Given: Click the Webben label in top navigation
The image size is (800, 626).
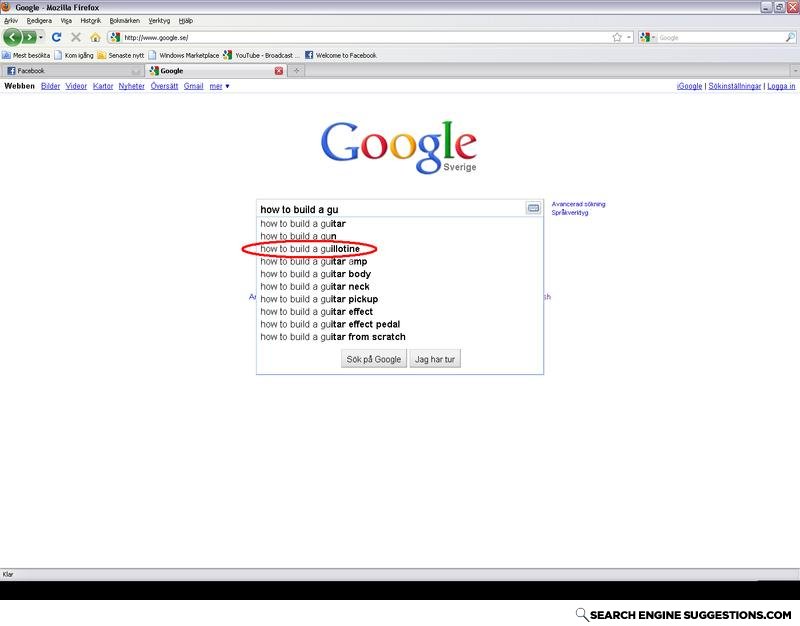Looking at the screenshot, I should [19, 86].
